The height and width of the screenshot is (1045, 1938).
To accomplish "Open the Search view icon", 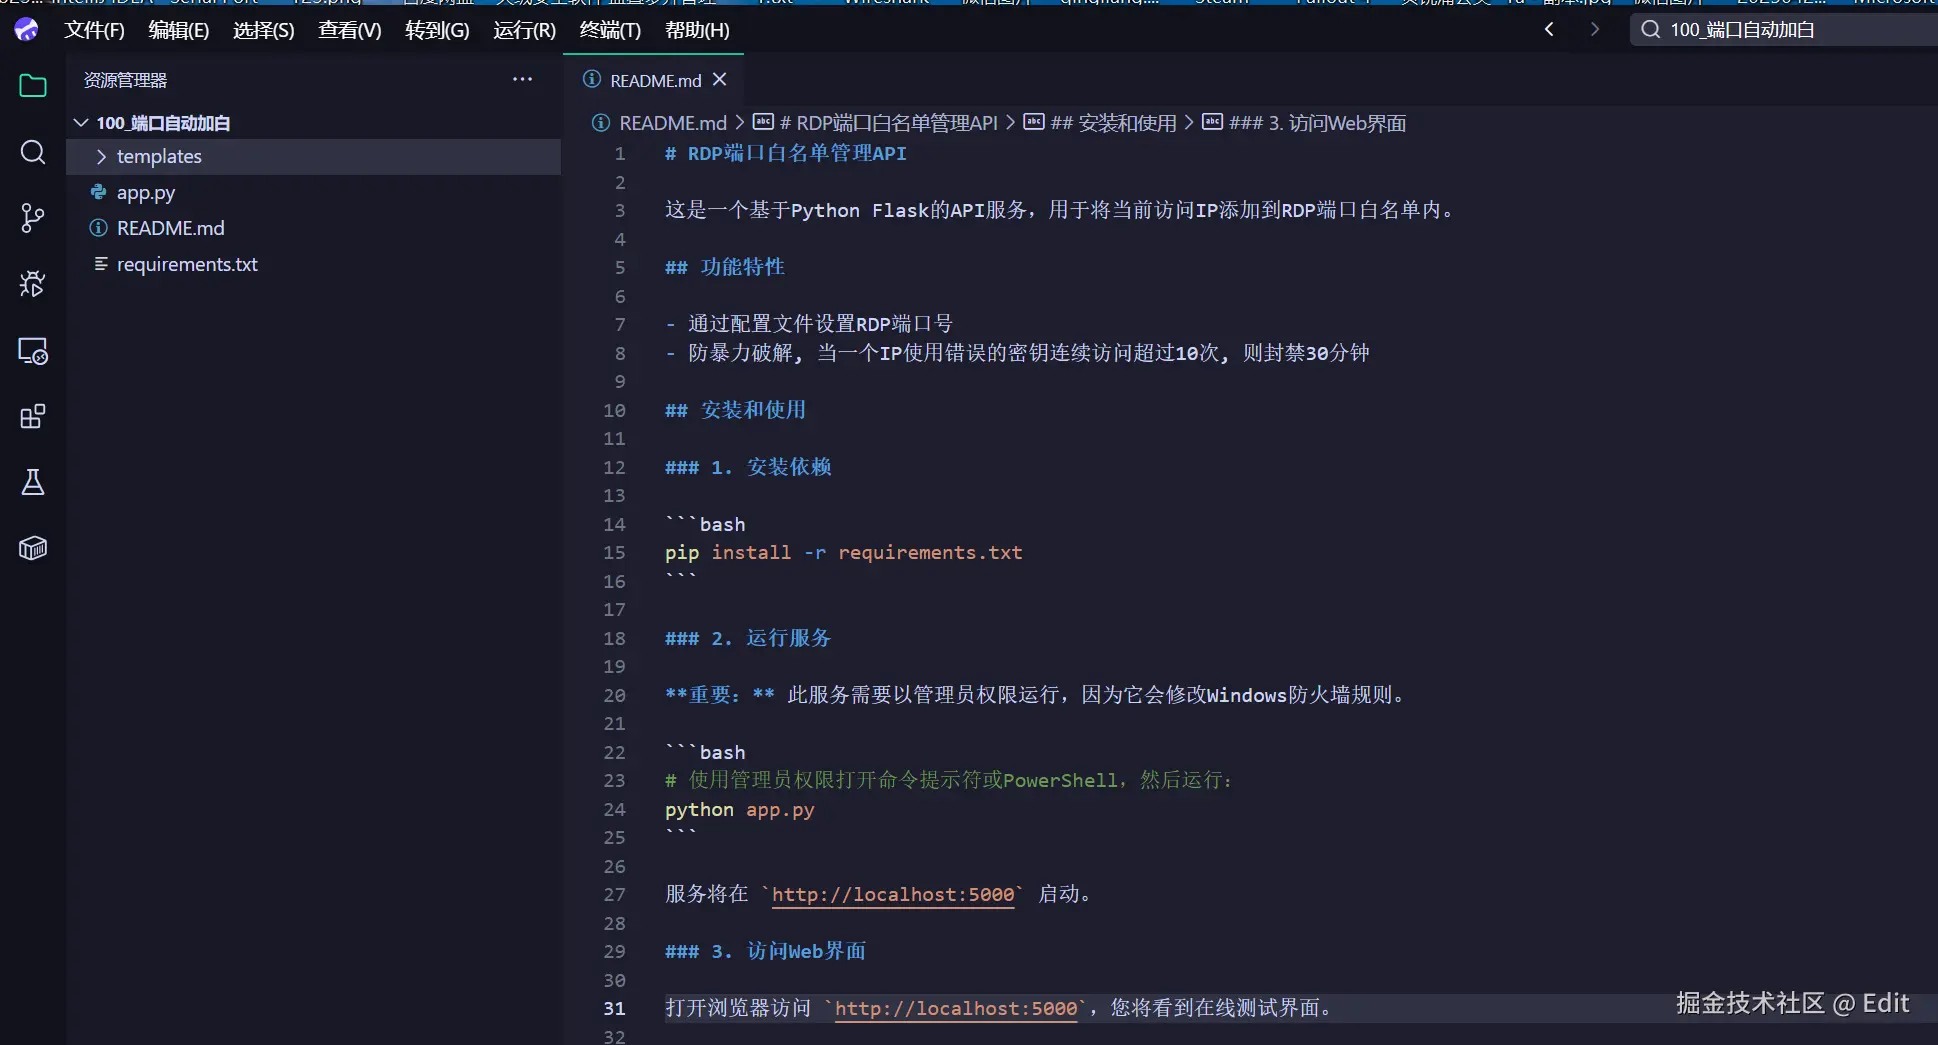I will click(x=33, y=152).
